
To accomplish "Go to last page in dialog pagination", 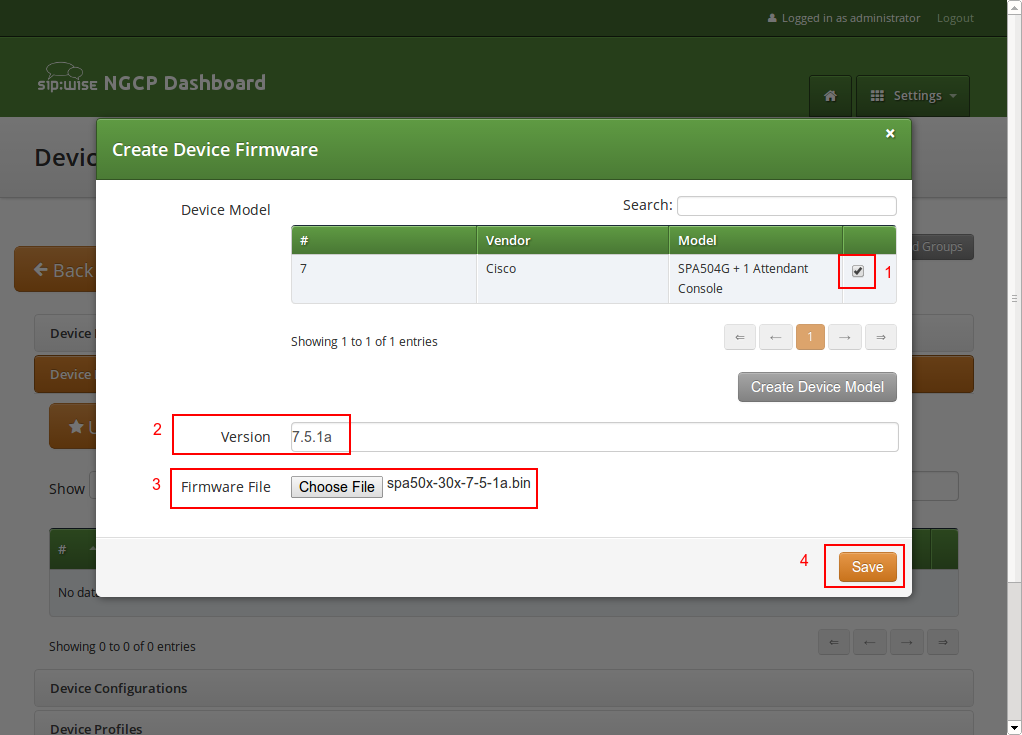I will pyautogui.click(x=881, y=337).
